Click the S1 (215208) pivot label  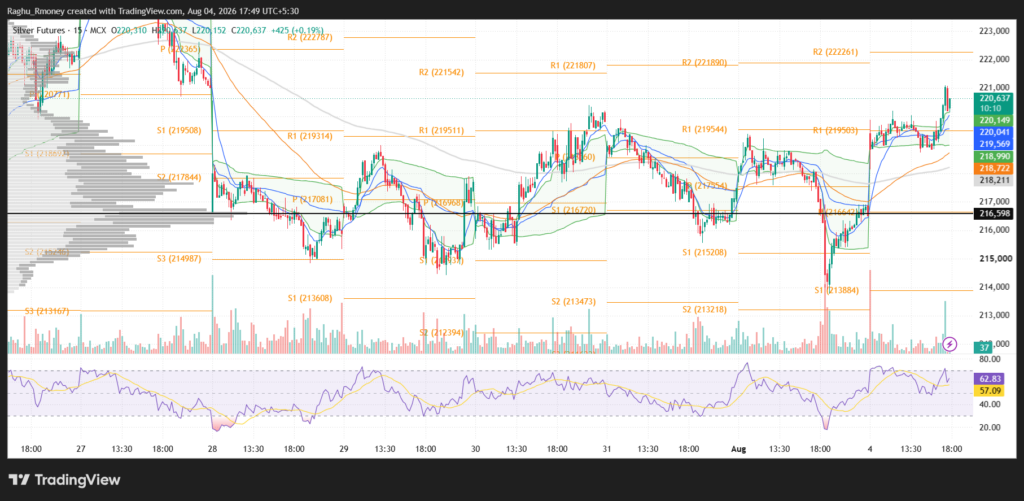coord(705,252)
